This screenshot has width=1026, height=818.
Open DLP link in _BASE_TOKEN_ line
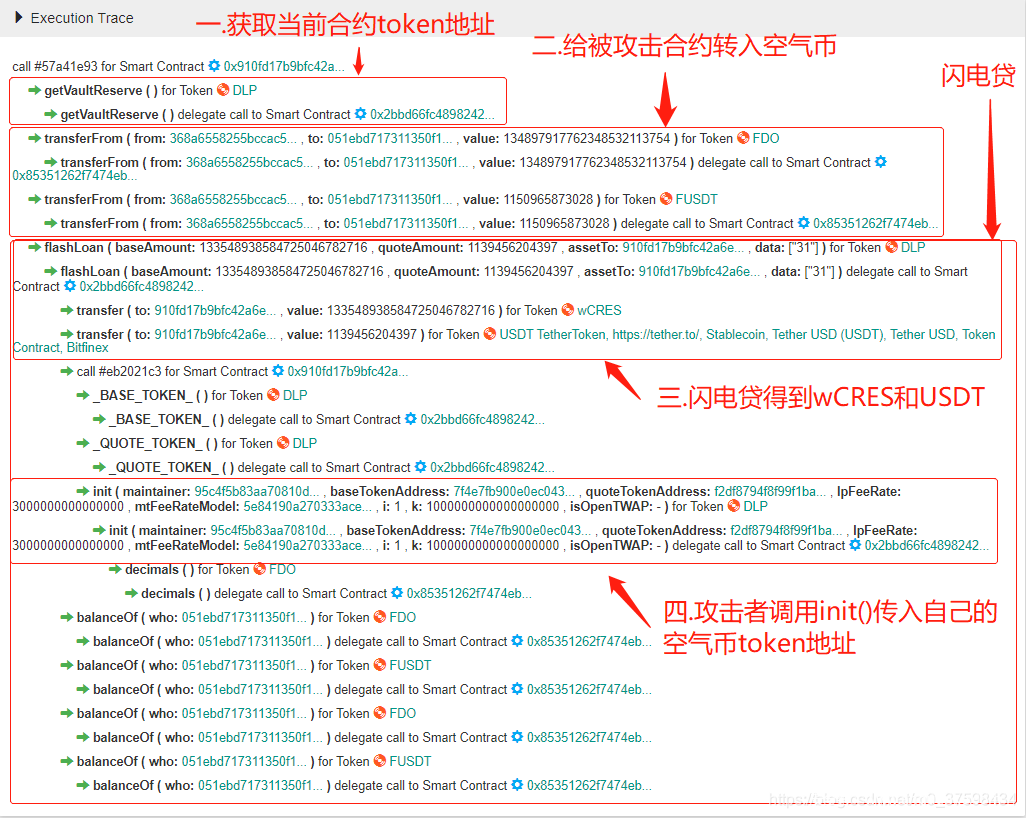[x=295, y=395]
